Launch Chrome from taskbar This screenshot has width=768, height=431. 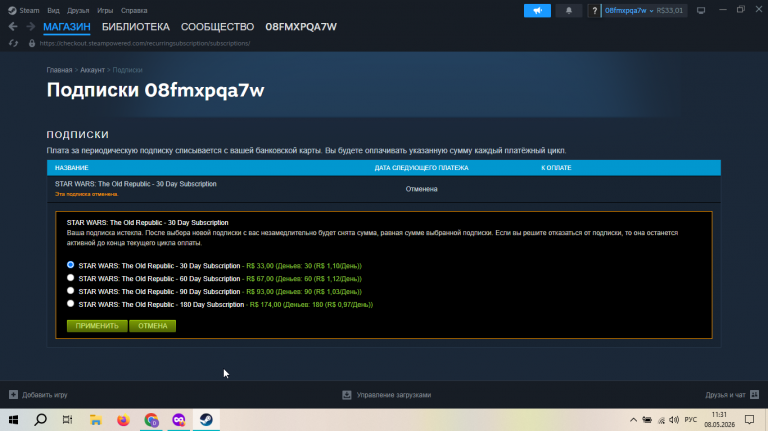coord(151,420)
